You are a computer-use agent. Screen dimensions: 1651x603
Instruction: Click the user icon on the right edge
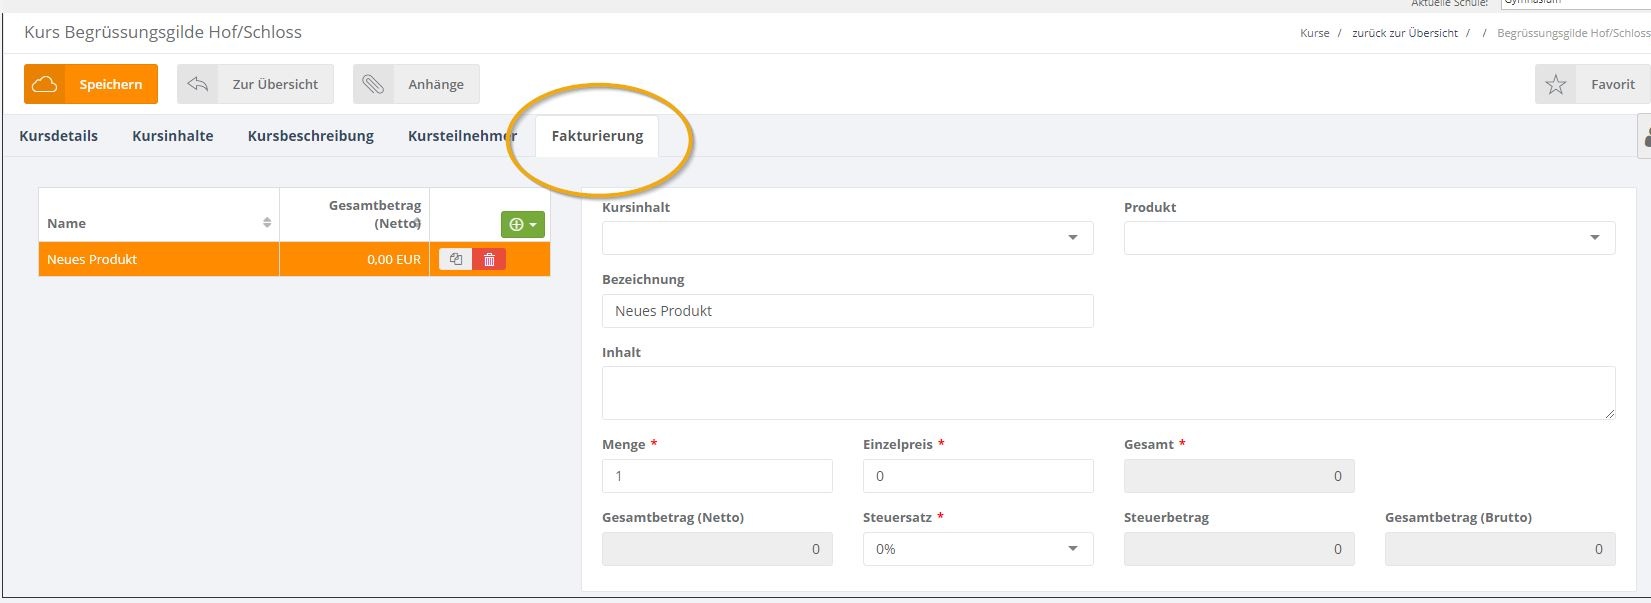tap(1645, 137)
